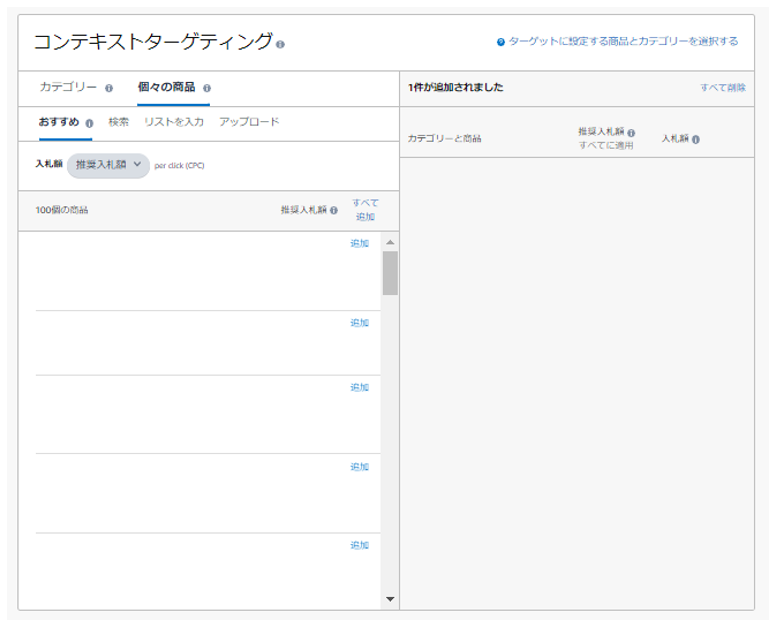Click the product list scrollbar thumb
Viewport: 781px width, 625px height.
(390, 273)
